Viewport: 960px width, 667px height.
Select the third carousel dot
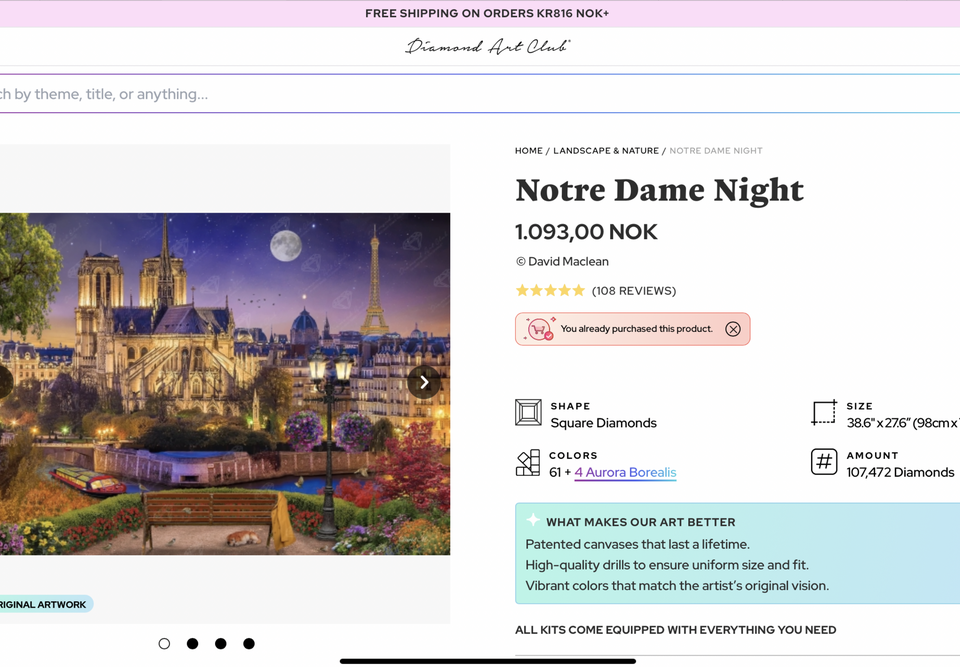[x=220, y=644]
